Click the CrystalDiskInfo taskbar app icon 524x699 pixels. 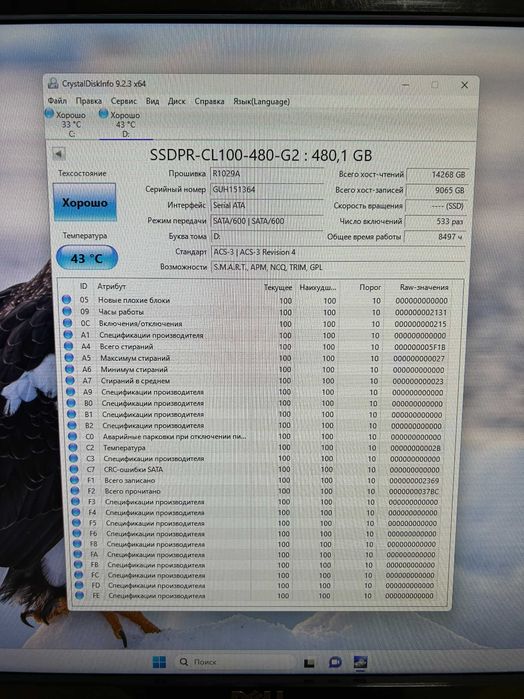[360, 662]
